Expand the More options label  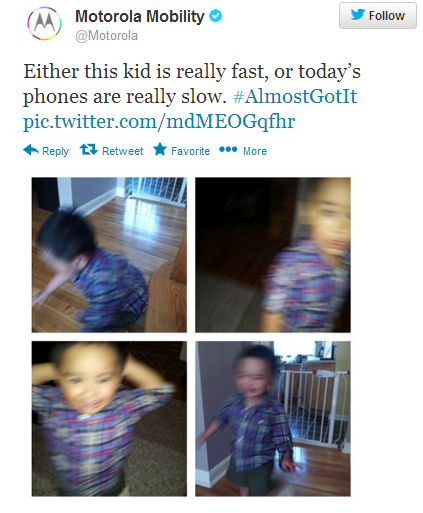[x=255, y=151]
